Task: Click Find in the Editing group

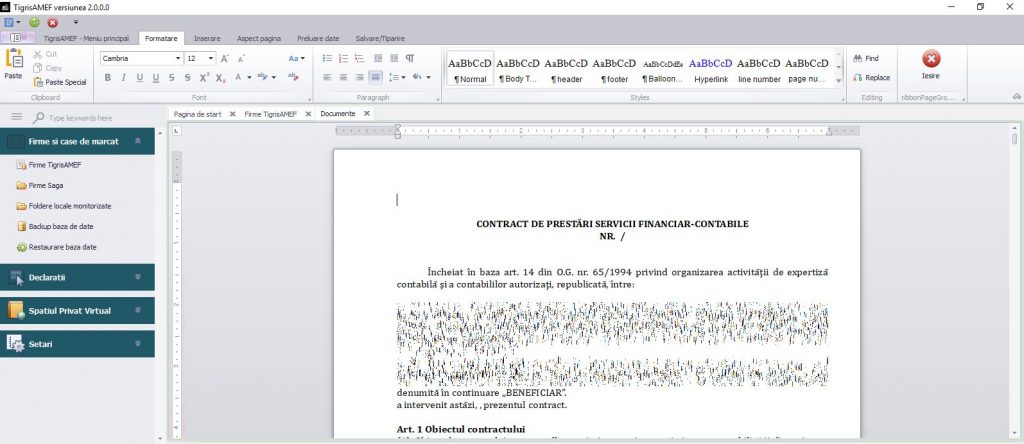Action: (x=866, y=58)
